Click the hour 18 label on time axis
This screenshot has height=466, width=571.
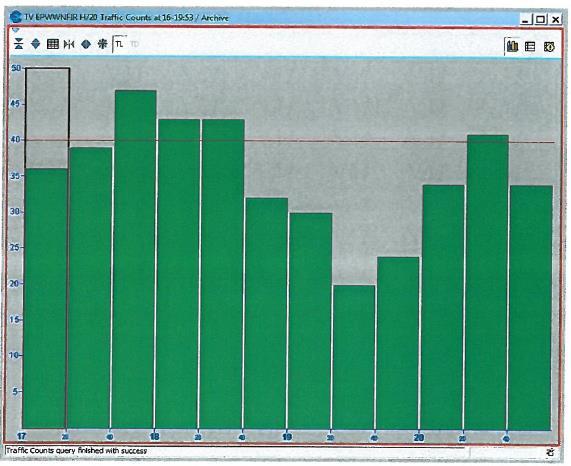pos(155,436)
